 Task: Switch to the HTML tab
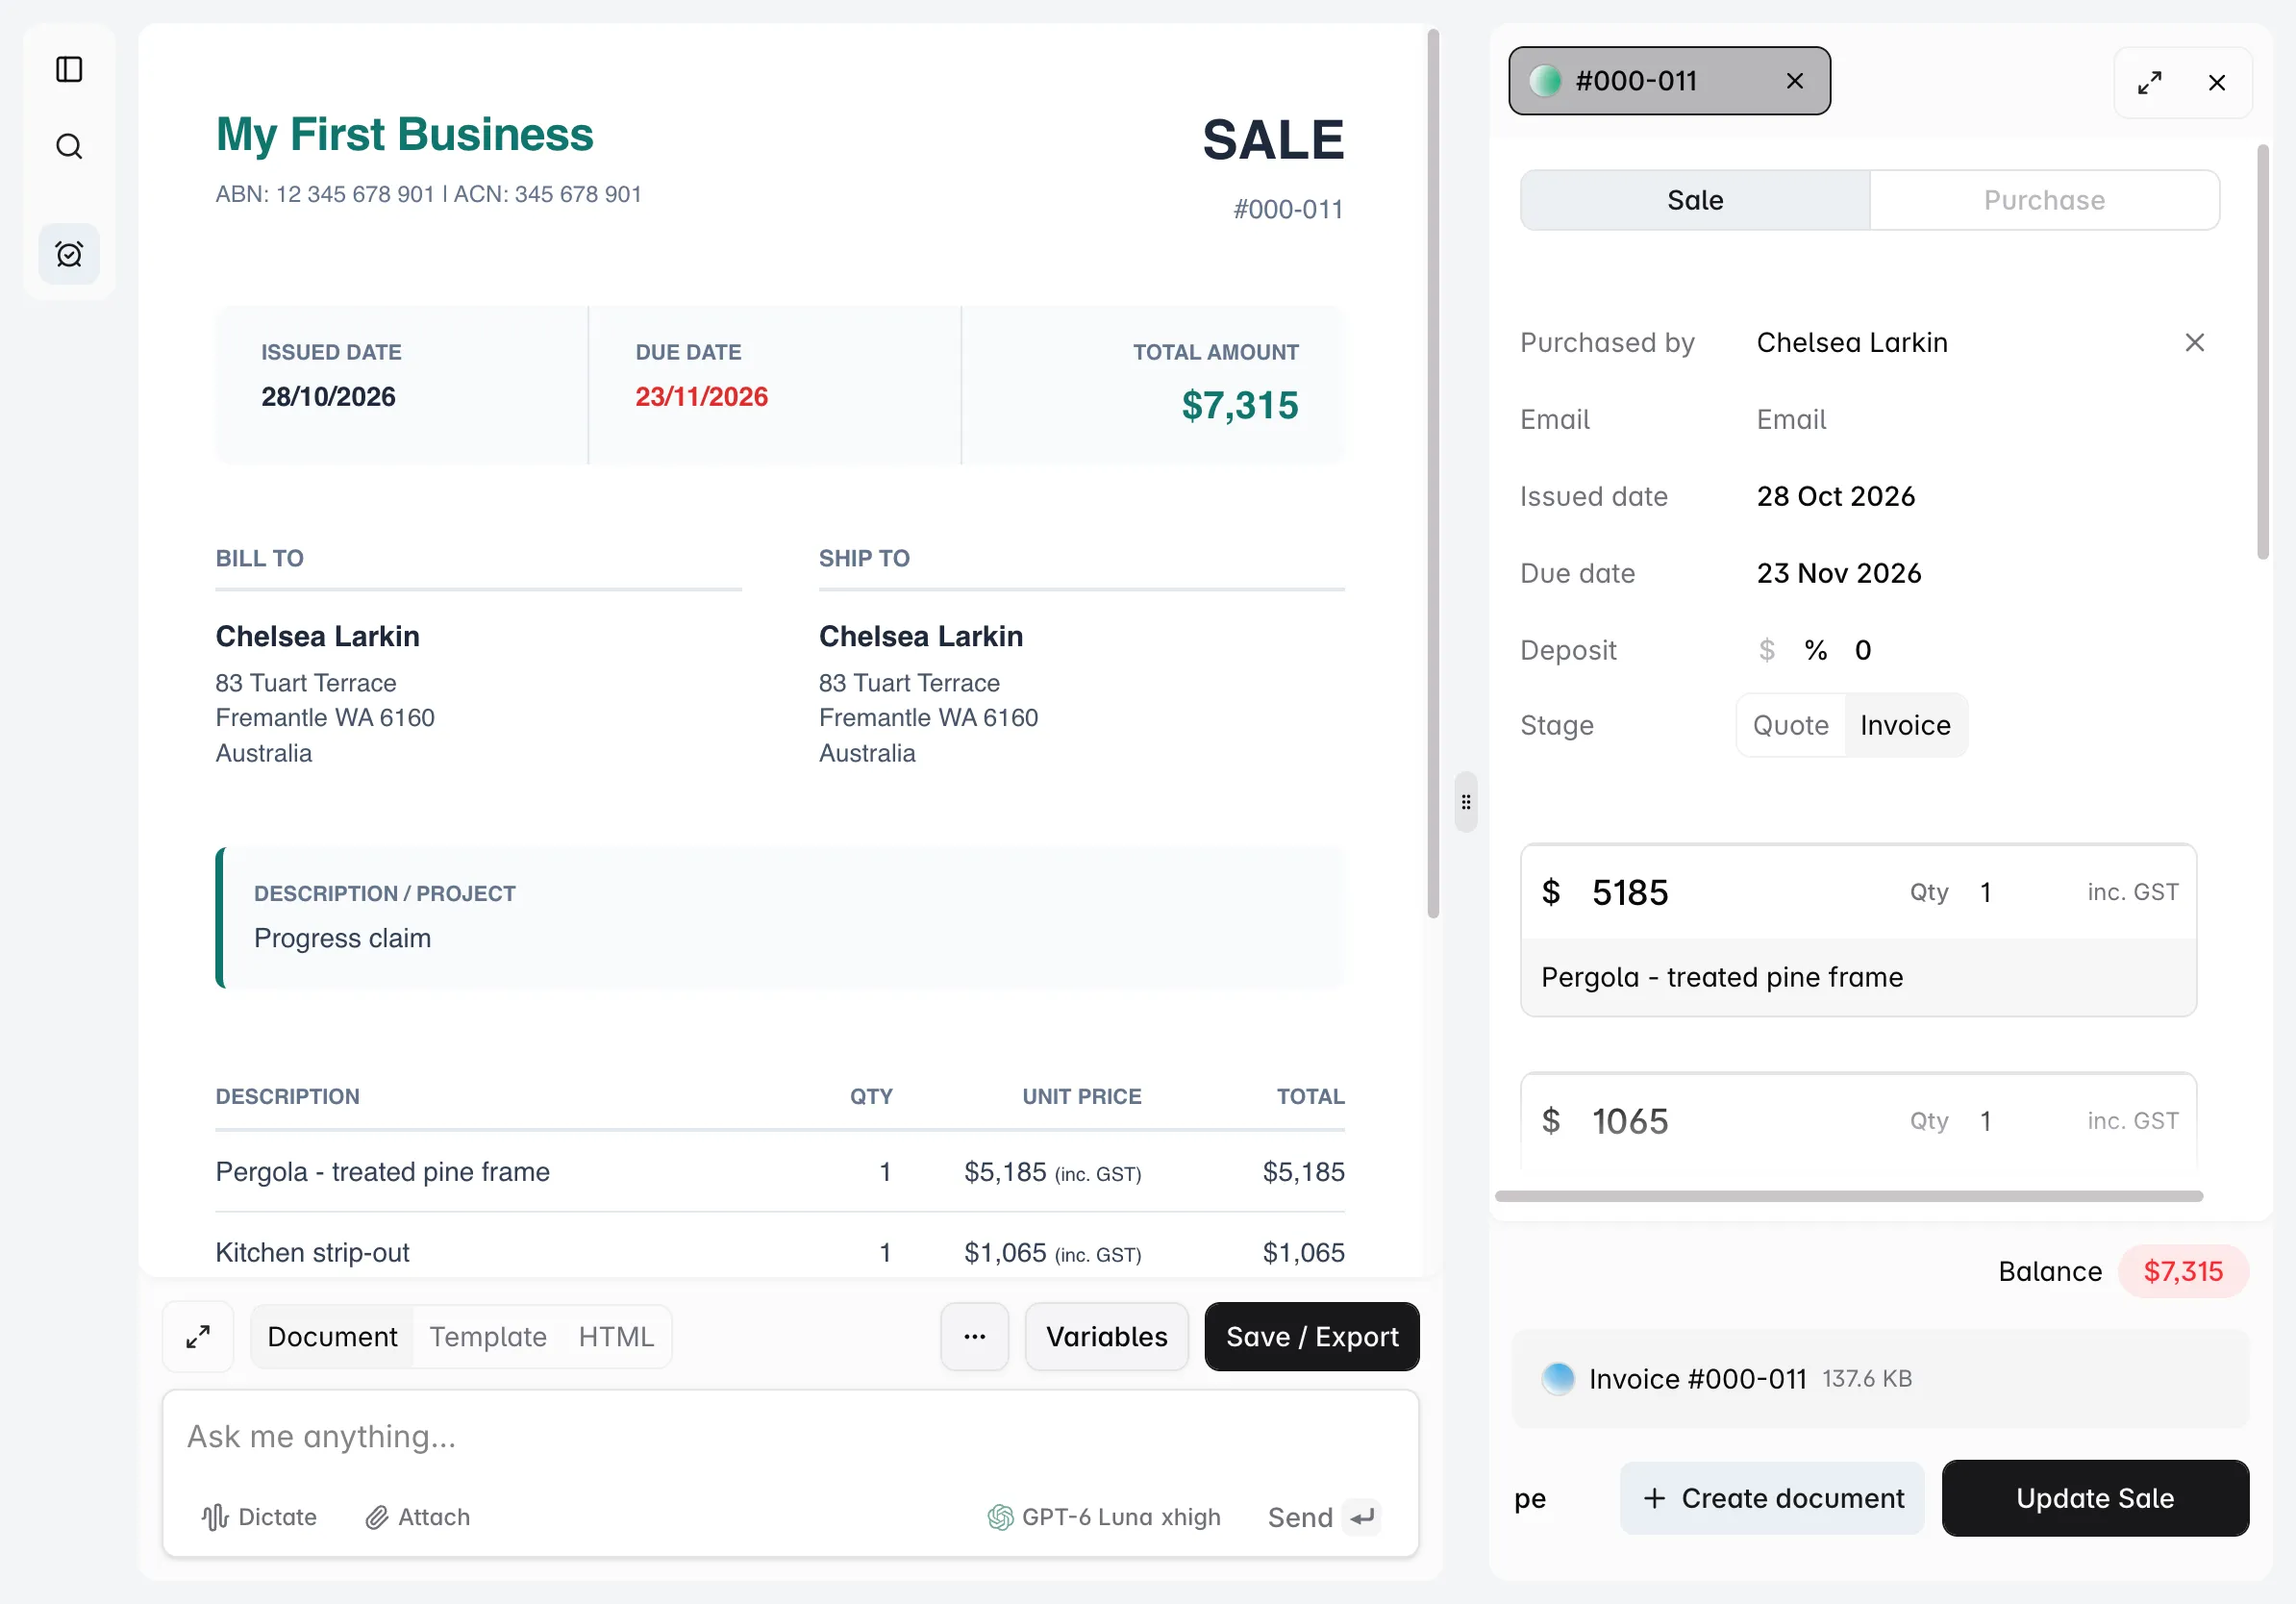616,1337
